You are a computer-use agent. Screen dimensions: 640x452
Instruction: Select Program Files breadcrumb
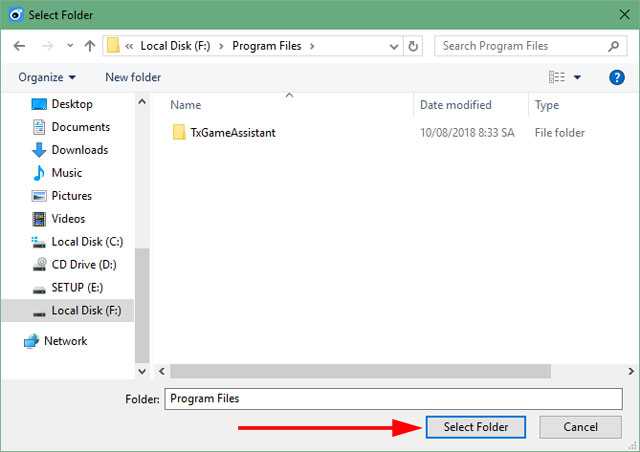pos(267,46)
